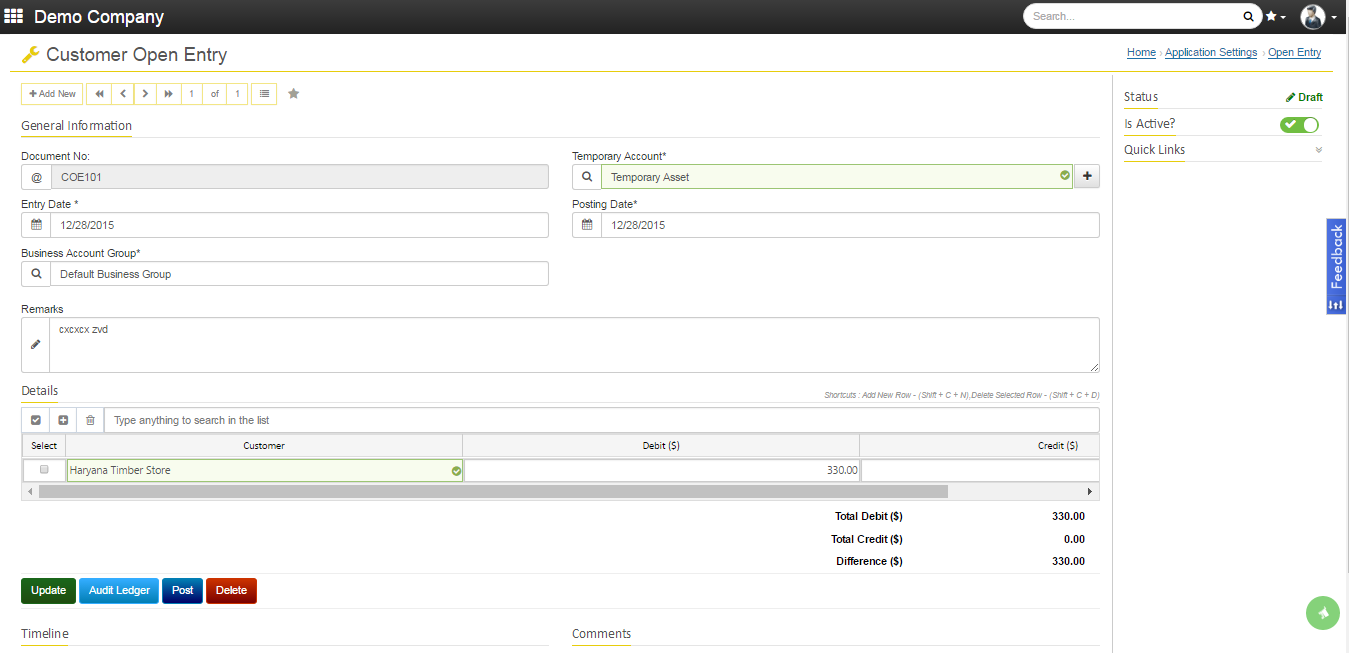1349x653 pixels.
Task: Click the top bar Search field
Action: click(x=1133, y=16)
